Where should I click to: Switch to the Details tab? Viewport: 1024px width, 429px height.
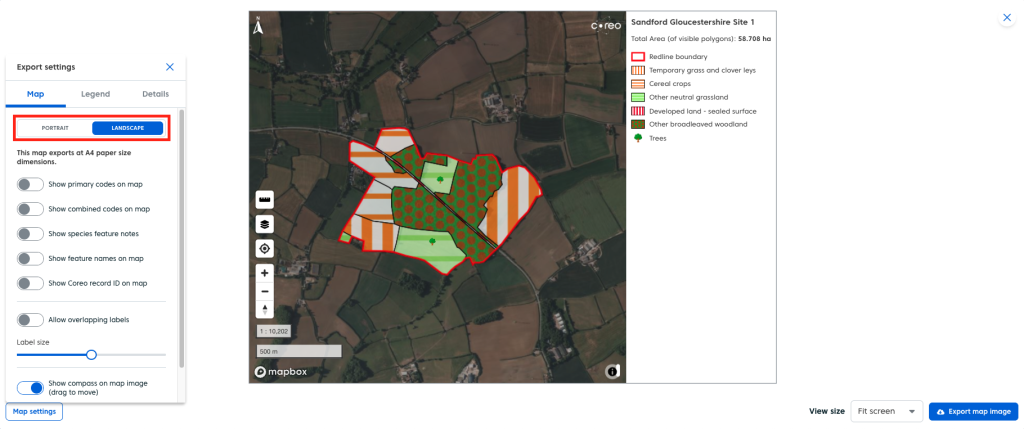tap(155, 94)
